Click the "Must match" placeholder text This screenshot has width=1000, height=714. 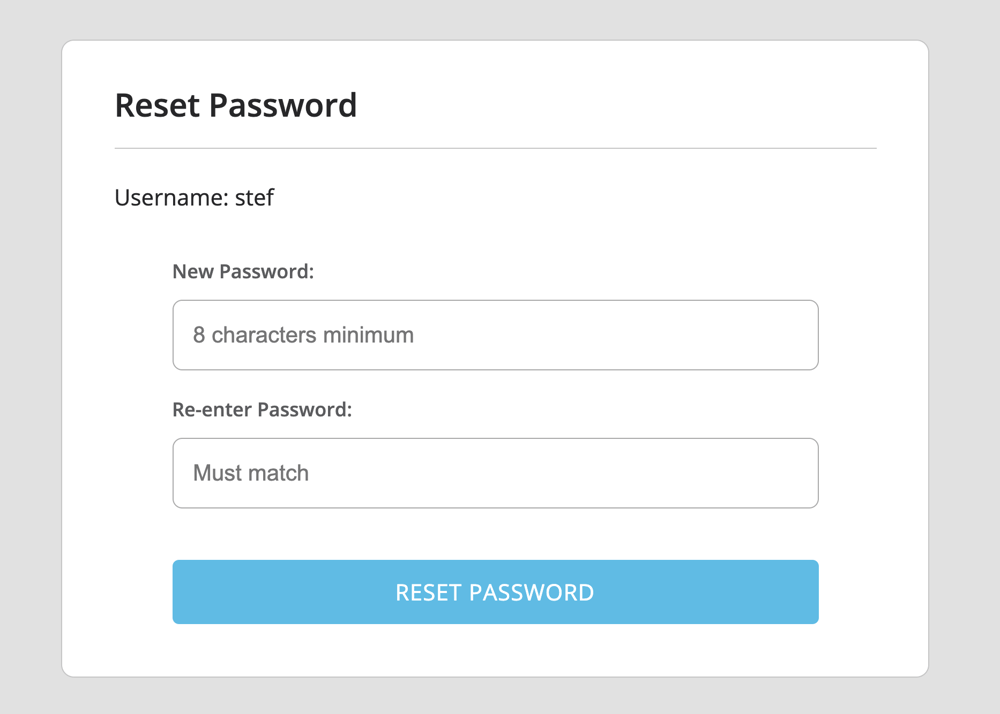[x=251, y=473]
